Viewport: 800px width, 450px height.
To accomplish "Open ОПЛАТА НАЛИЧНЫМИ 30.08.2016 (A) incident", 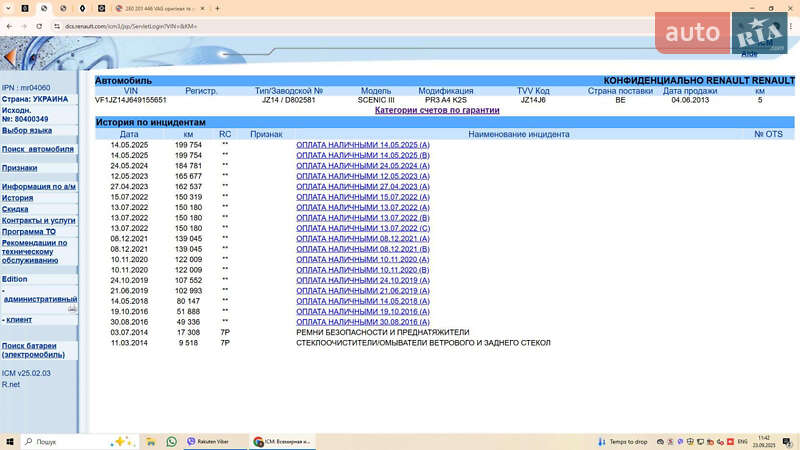I will pyautogui.click(x=363, y=322).
